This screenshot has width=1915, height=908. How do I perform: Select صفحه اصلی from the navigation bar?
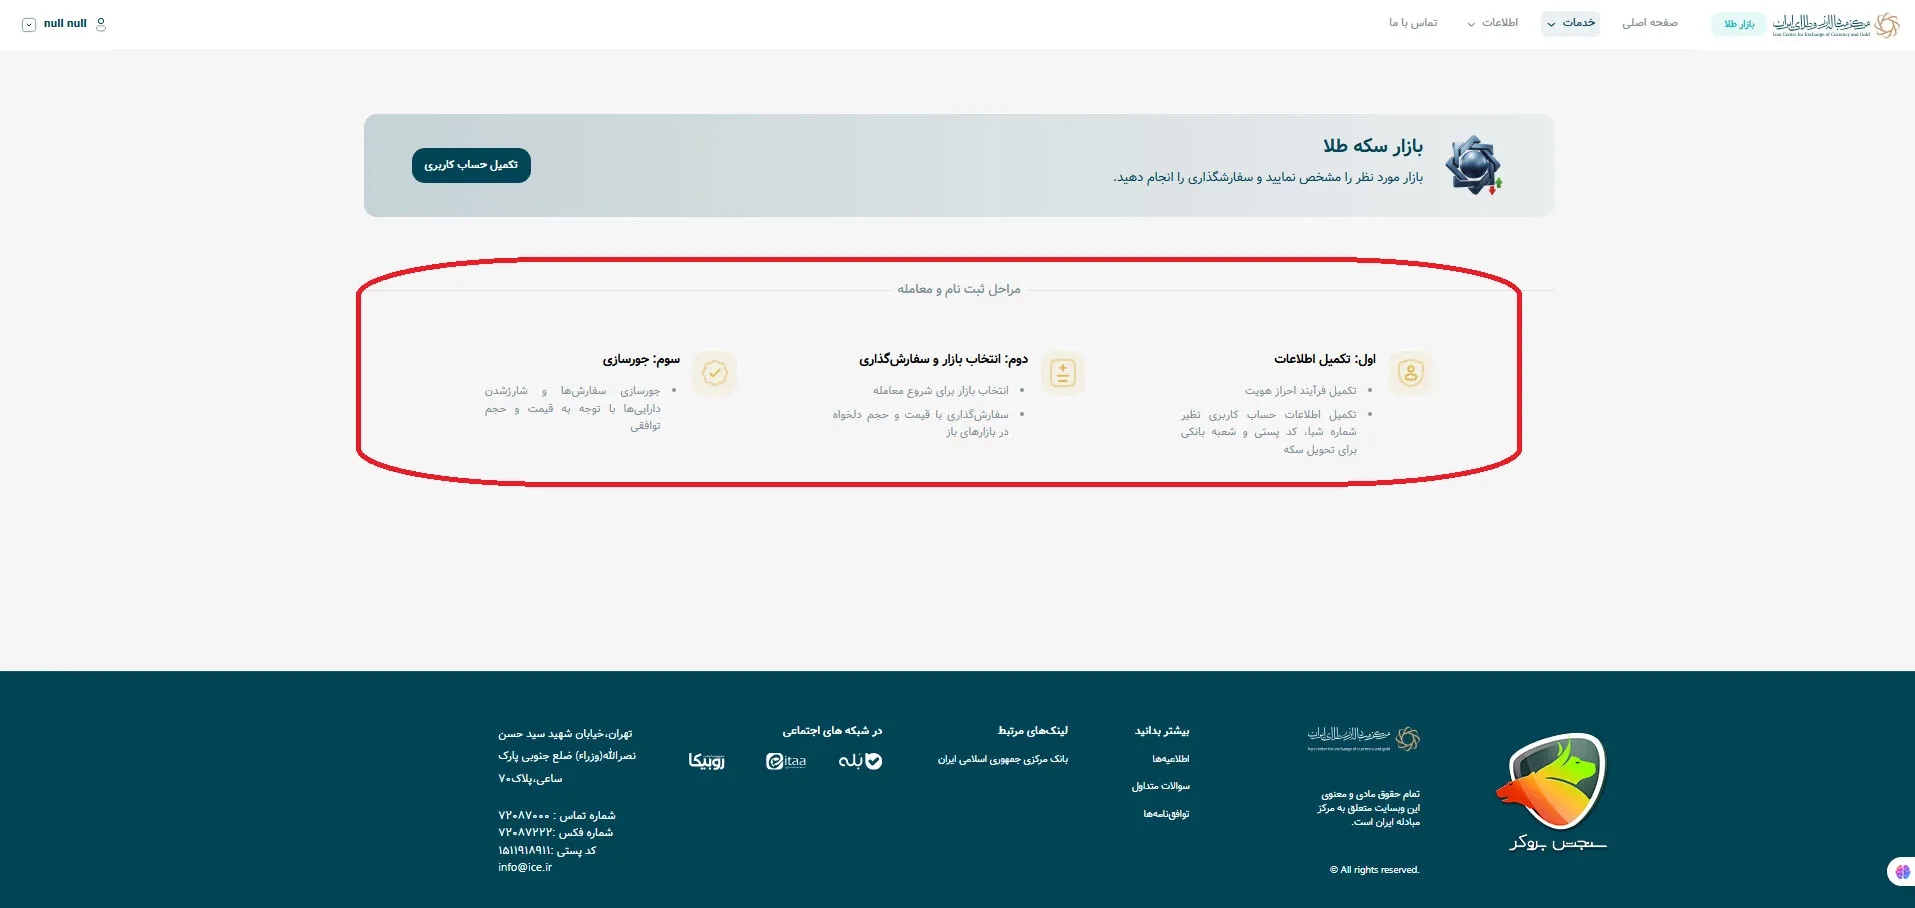click(1650, 23)
